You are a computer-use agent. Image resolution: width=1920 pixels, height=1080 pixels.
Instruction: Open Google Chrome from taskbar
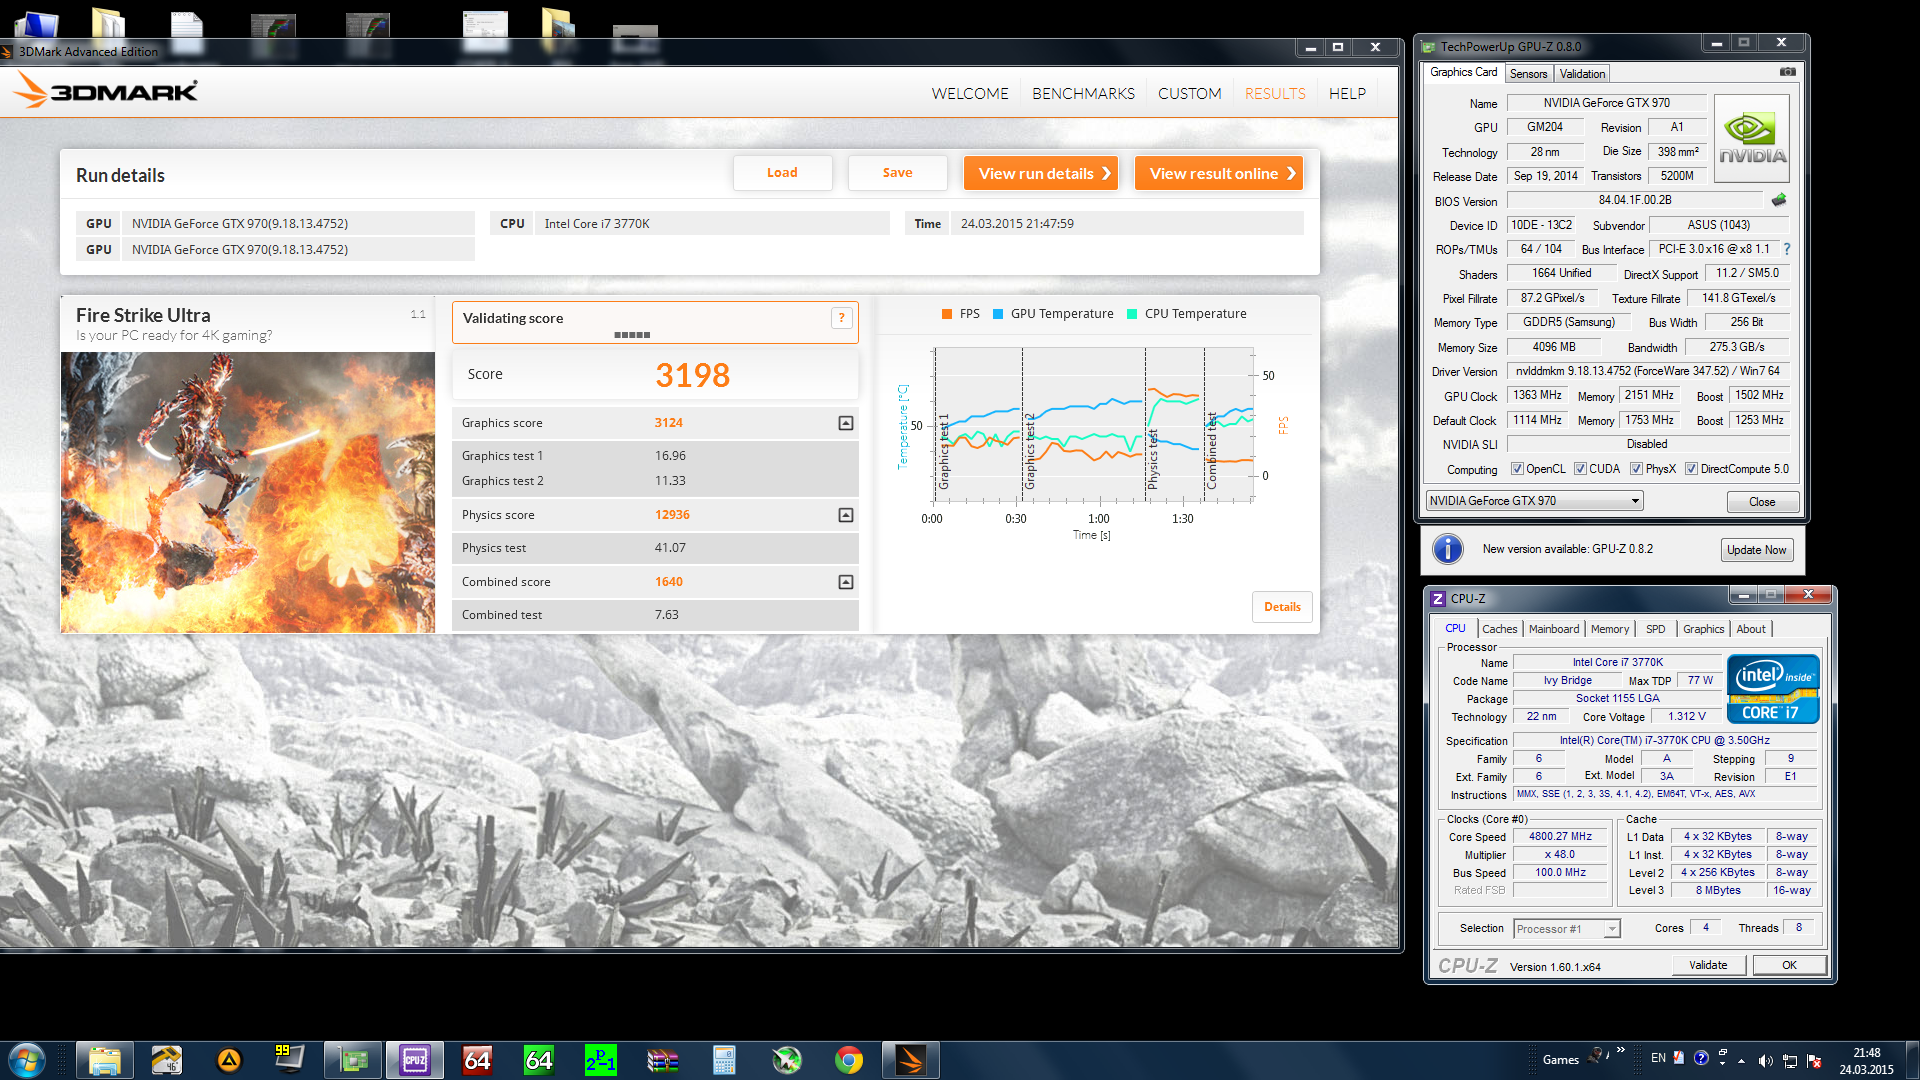click(x=849, y=1060)
